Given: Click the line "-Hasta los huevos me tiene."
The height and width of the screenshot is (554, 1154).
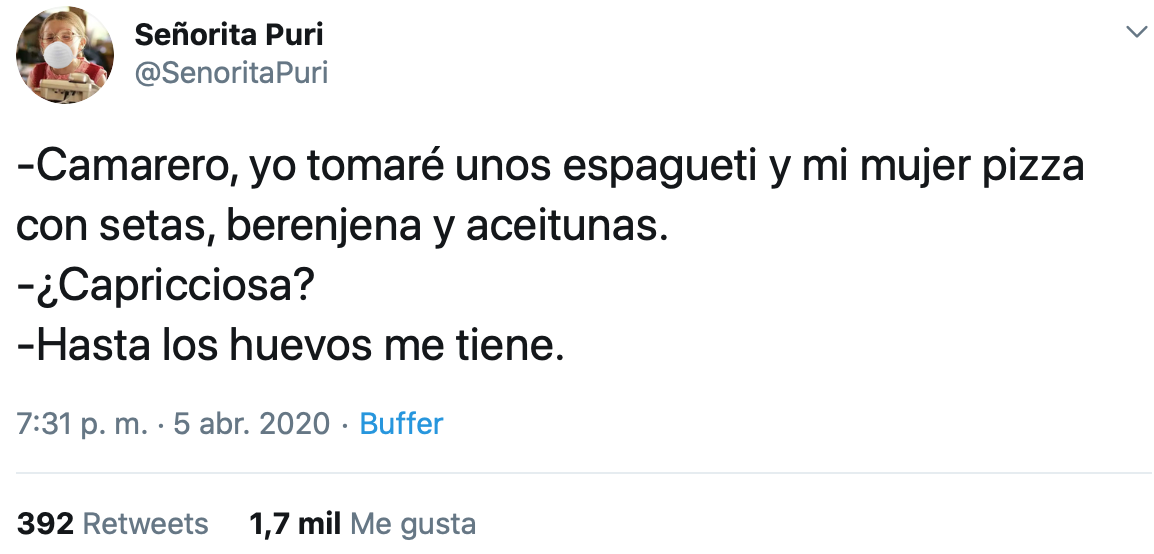Looking at the screenshot, I should 291,347.
